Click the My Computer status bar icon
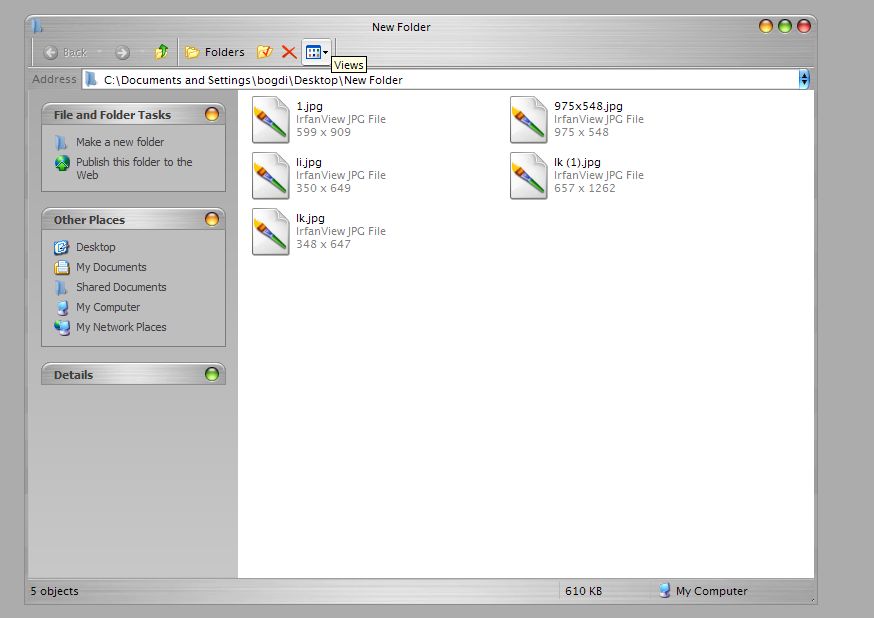874x618 pixels. [663, 591]
